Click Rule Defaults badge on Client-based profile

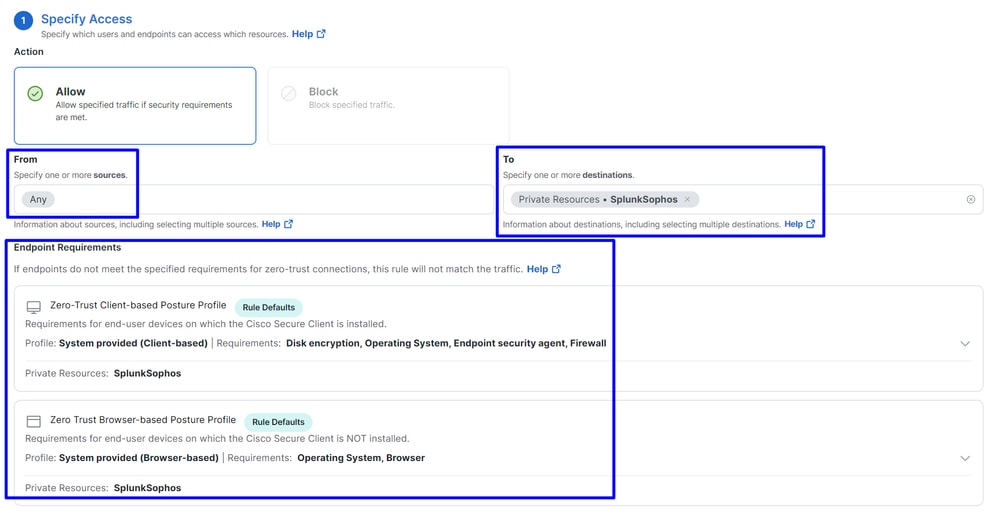[x=269, y=307]
